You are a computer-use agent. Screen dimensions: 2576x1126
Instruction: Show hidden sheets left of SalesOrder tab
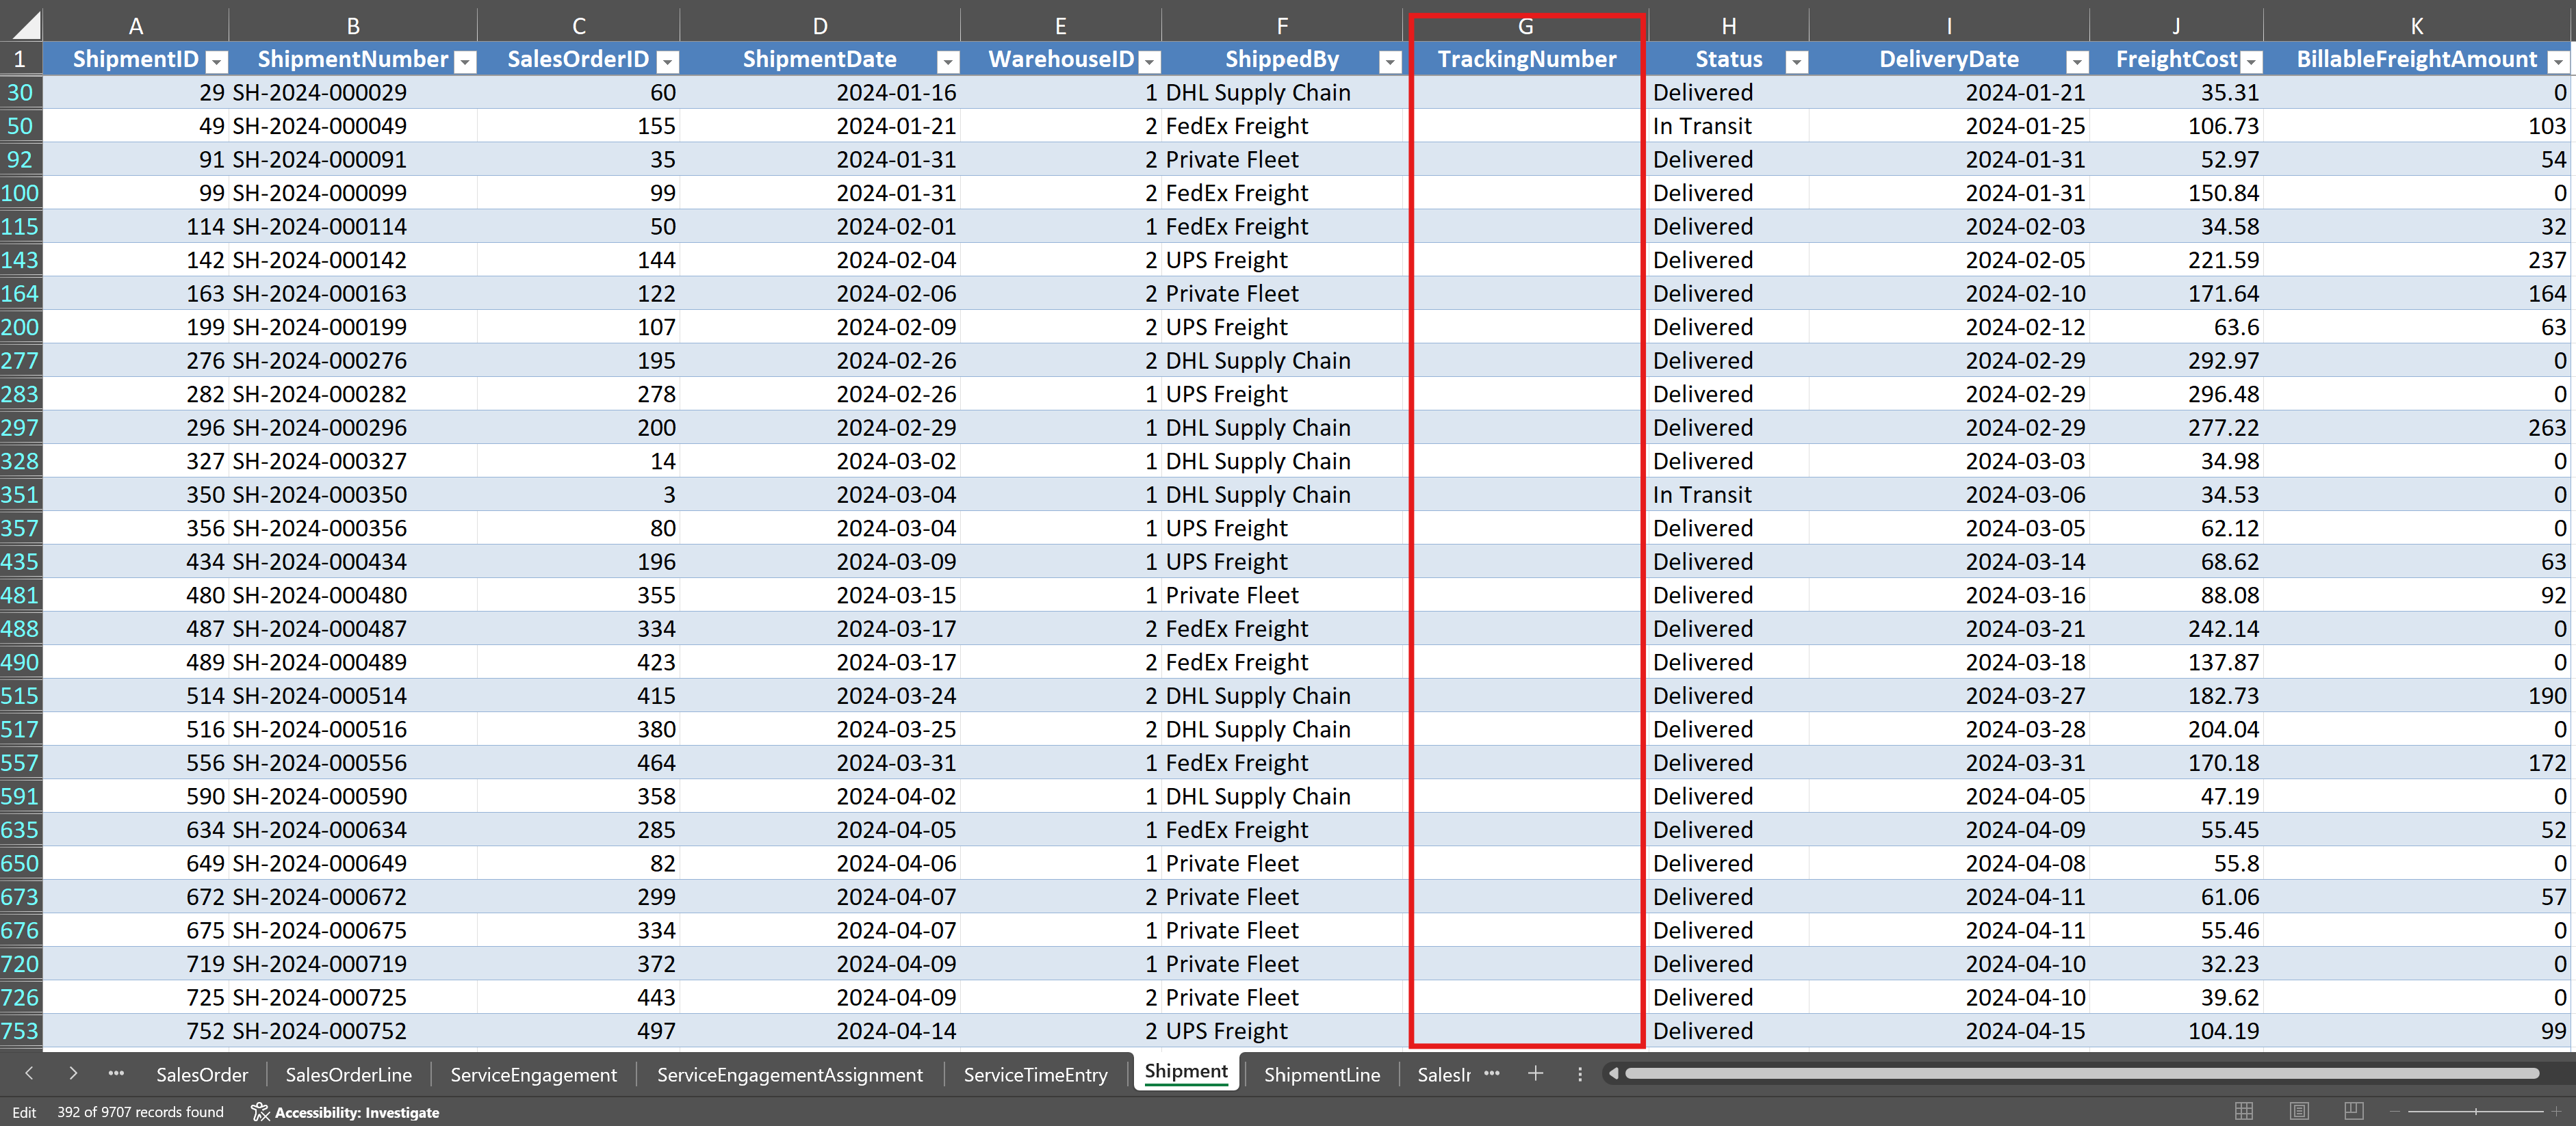116,1073
